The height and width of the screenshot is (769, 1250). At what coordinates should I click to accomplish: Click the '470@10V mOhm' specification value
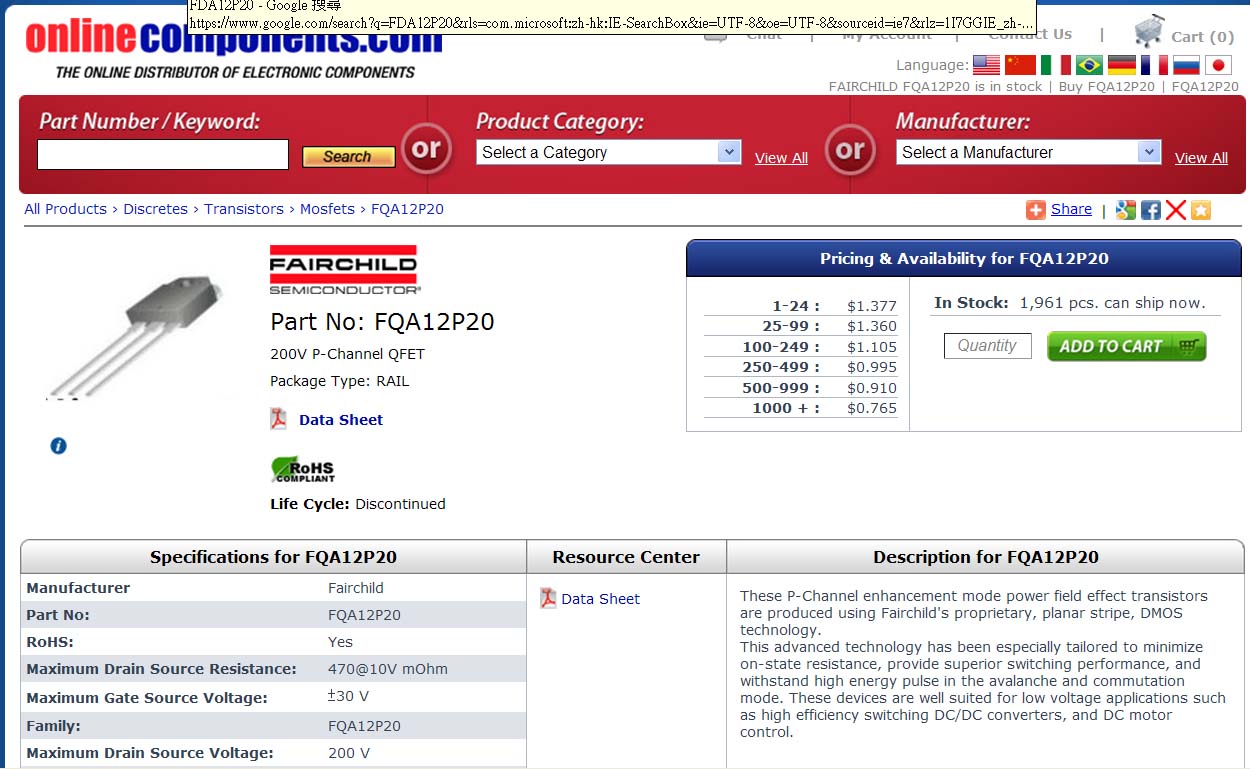(388, 669)
